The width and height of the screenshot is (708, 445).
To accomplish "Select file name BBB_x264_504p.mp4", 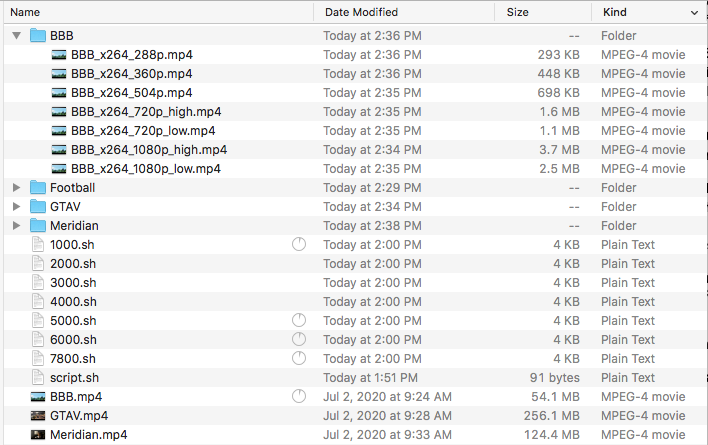I will point(132,93).
